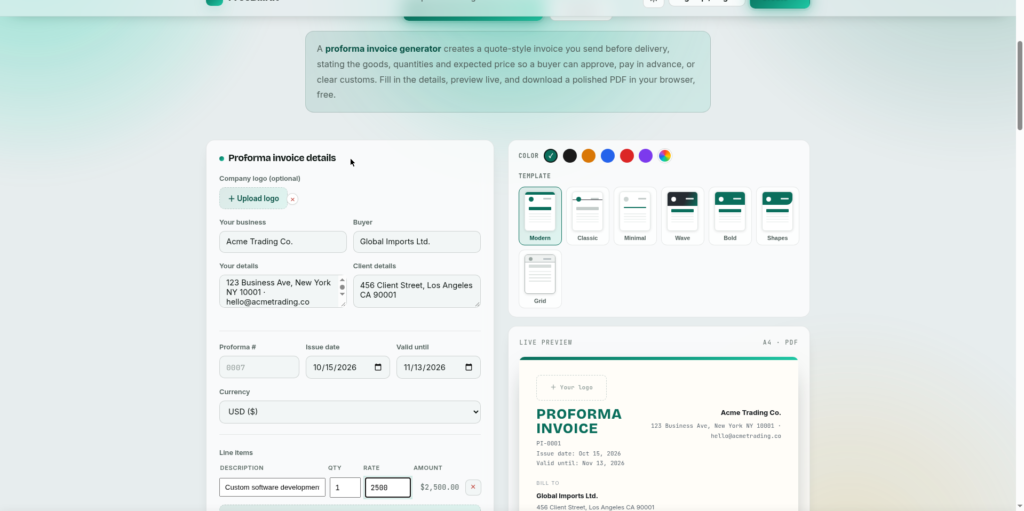Image resolution: width=1024 pixels, height=511 pixels.
Task: Open the Valid until calendar picker icon
Action: [x=469, y=367]
